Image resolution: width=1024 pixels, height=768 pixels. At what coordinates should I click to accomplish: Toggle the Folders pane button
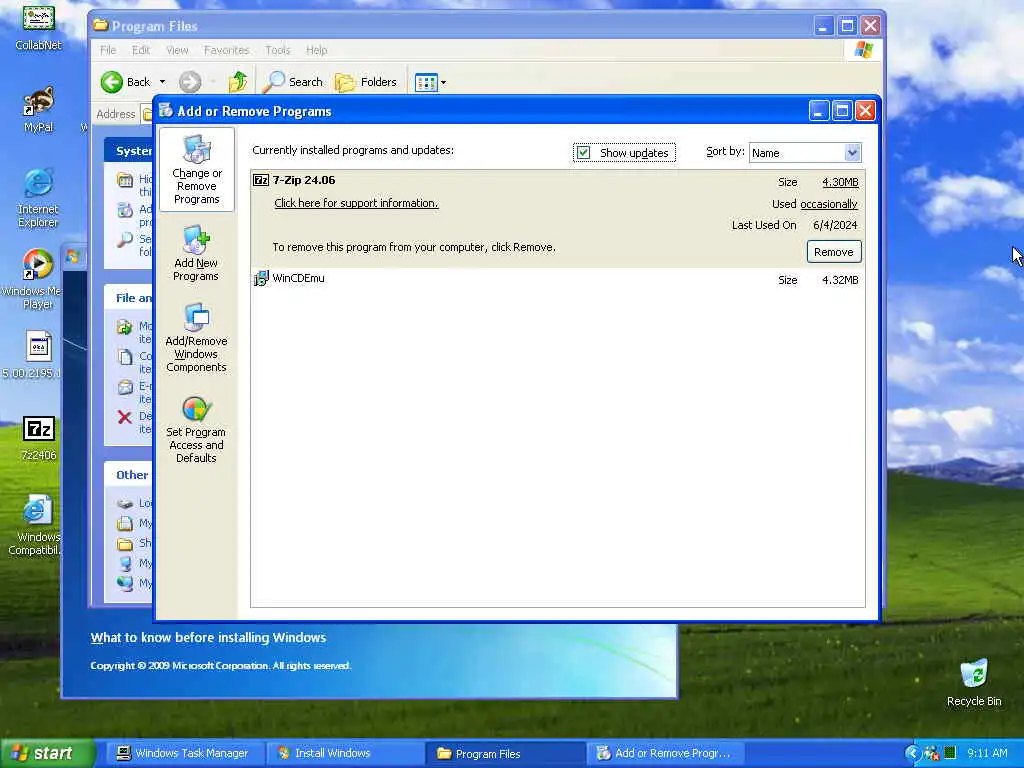[366, 82]
